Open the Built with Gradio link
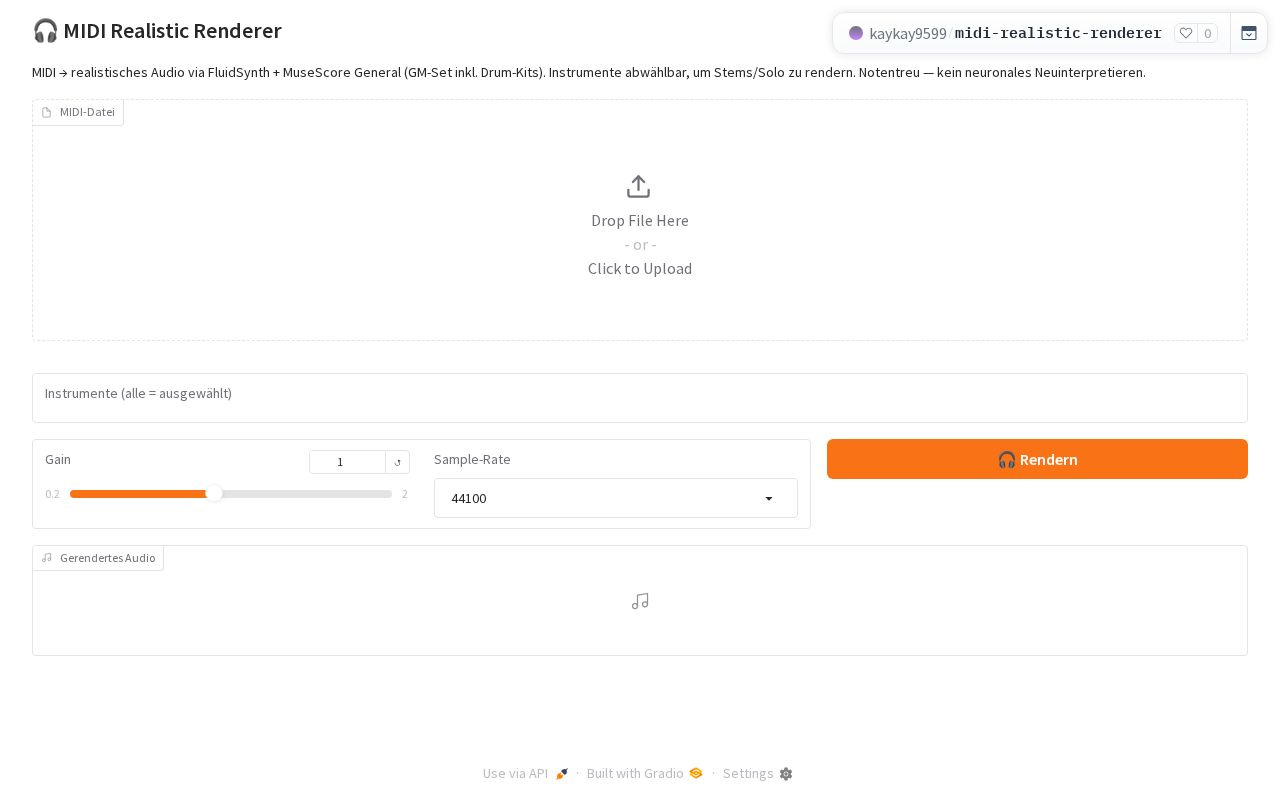The image size is (1280, 800). click(x=645, y=774)
